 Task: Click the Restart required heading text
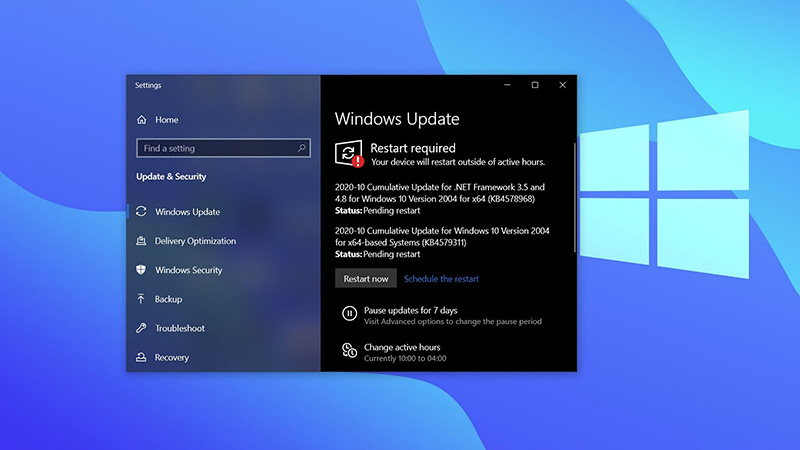coord(413,148)
